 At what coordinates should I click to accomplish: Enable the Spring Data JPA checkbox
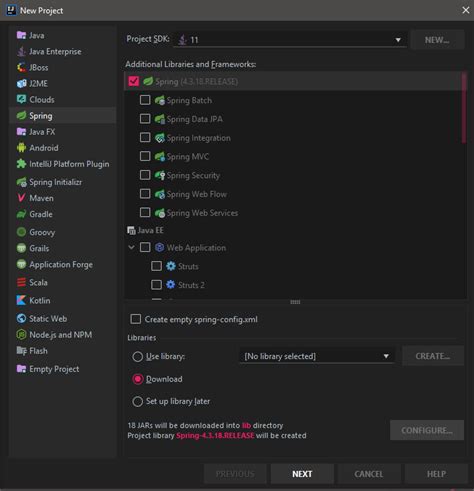click(145, 119)
